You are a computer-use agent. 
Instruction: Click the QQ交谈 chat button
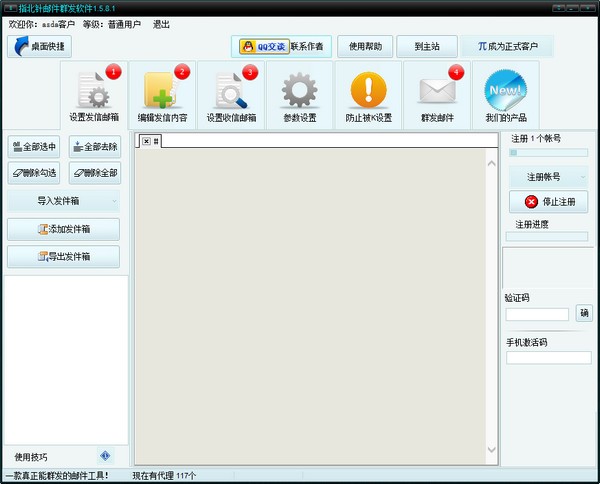coord(260,46)
